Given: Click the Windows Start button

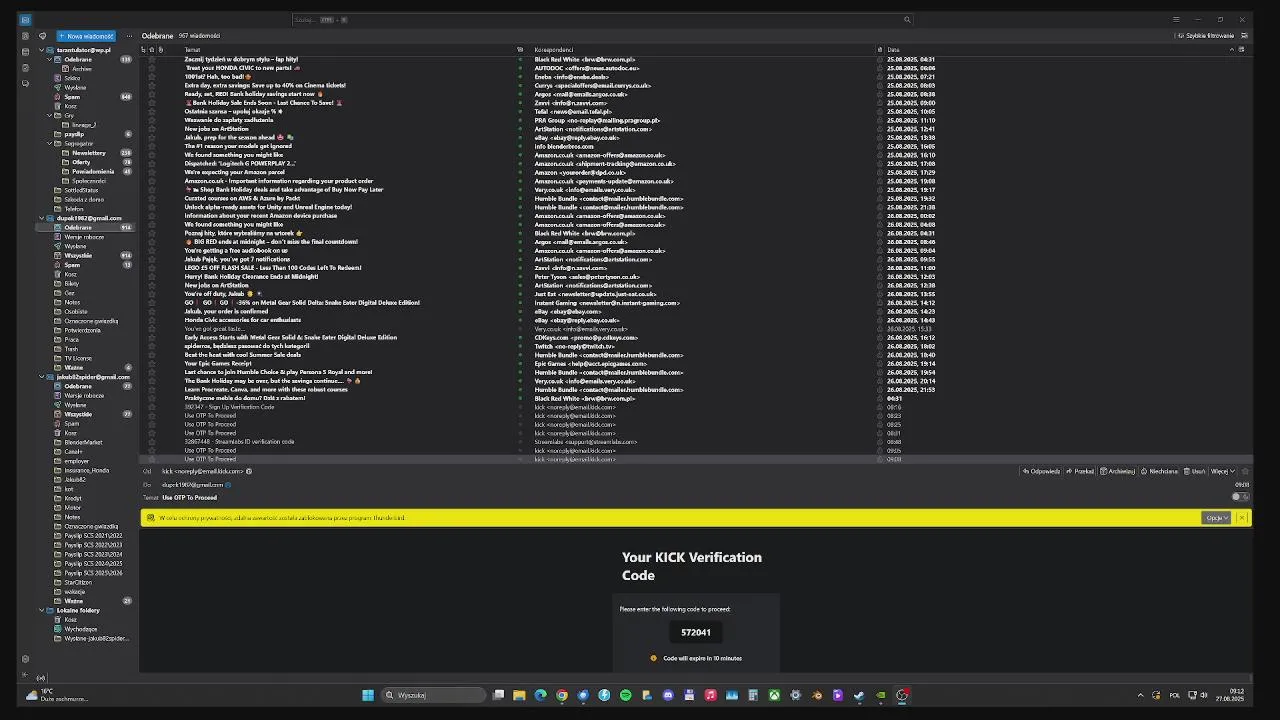Looking at the screenshot, I should (368, 695).
